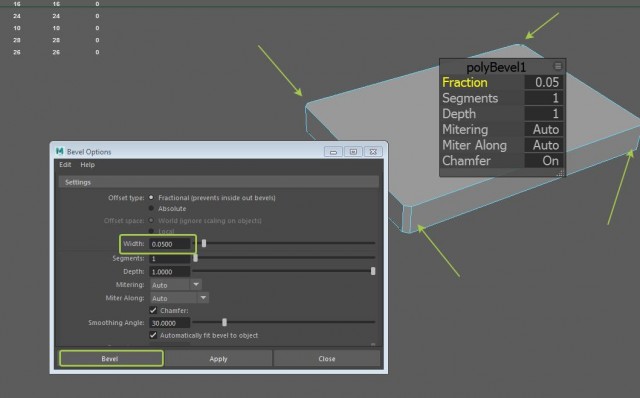Click the Depth slider handle
This screenshot has height=398, width=640.
click(373, 271)
